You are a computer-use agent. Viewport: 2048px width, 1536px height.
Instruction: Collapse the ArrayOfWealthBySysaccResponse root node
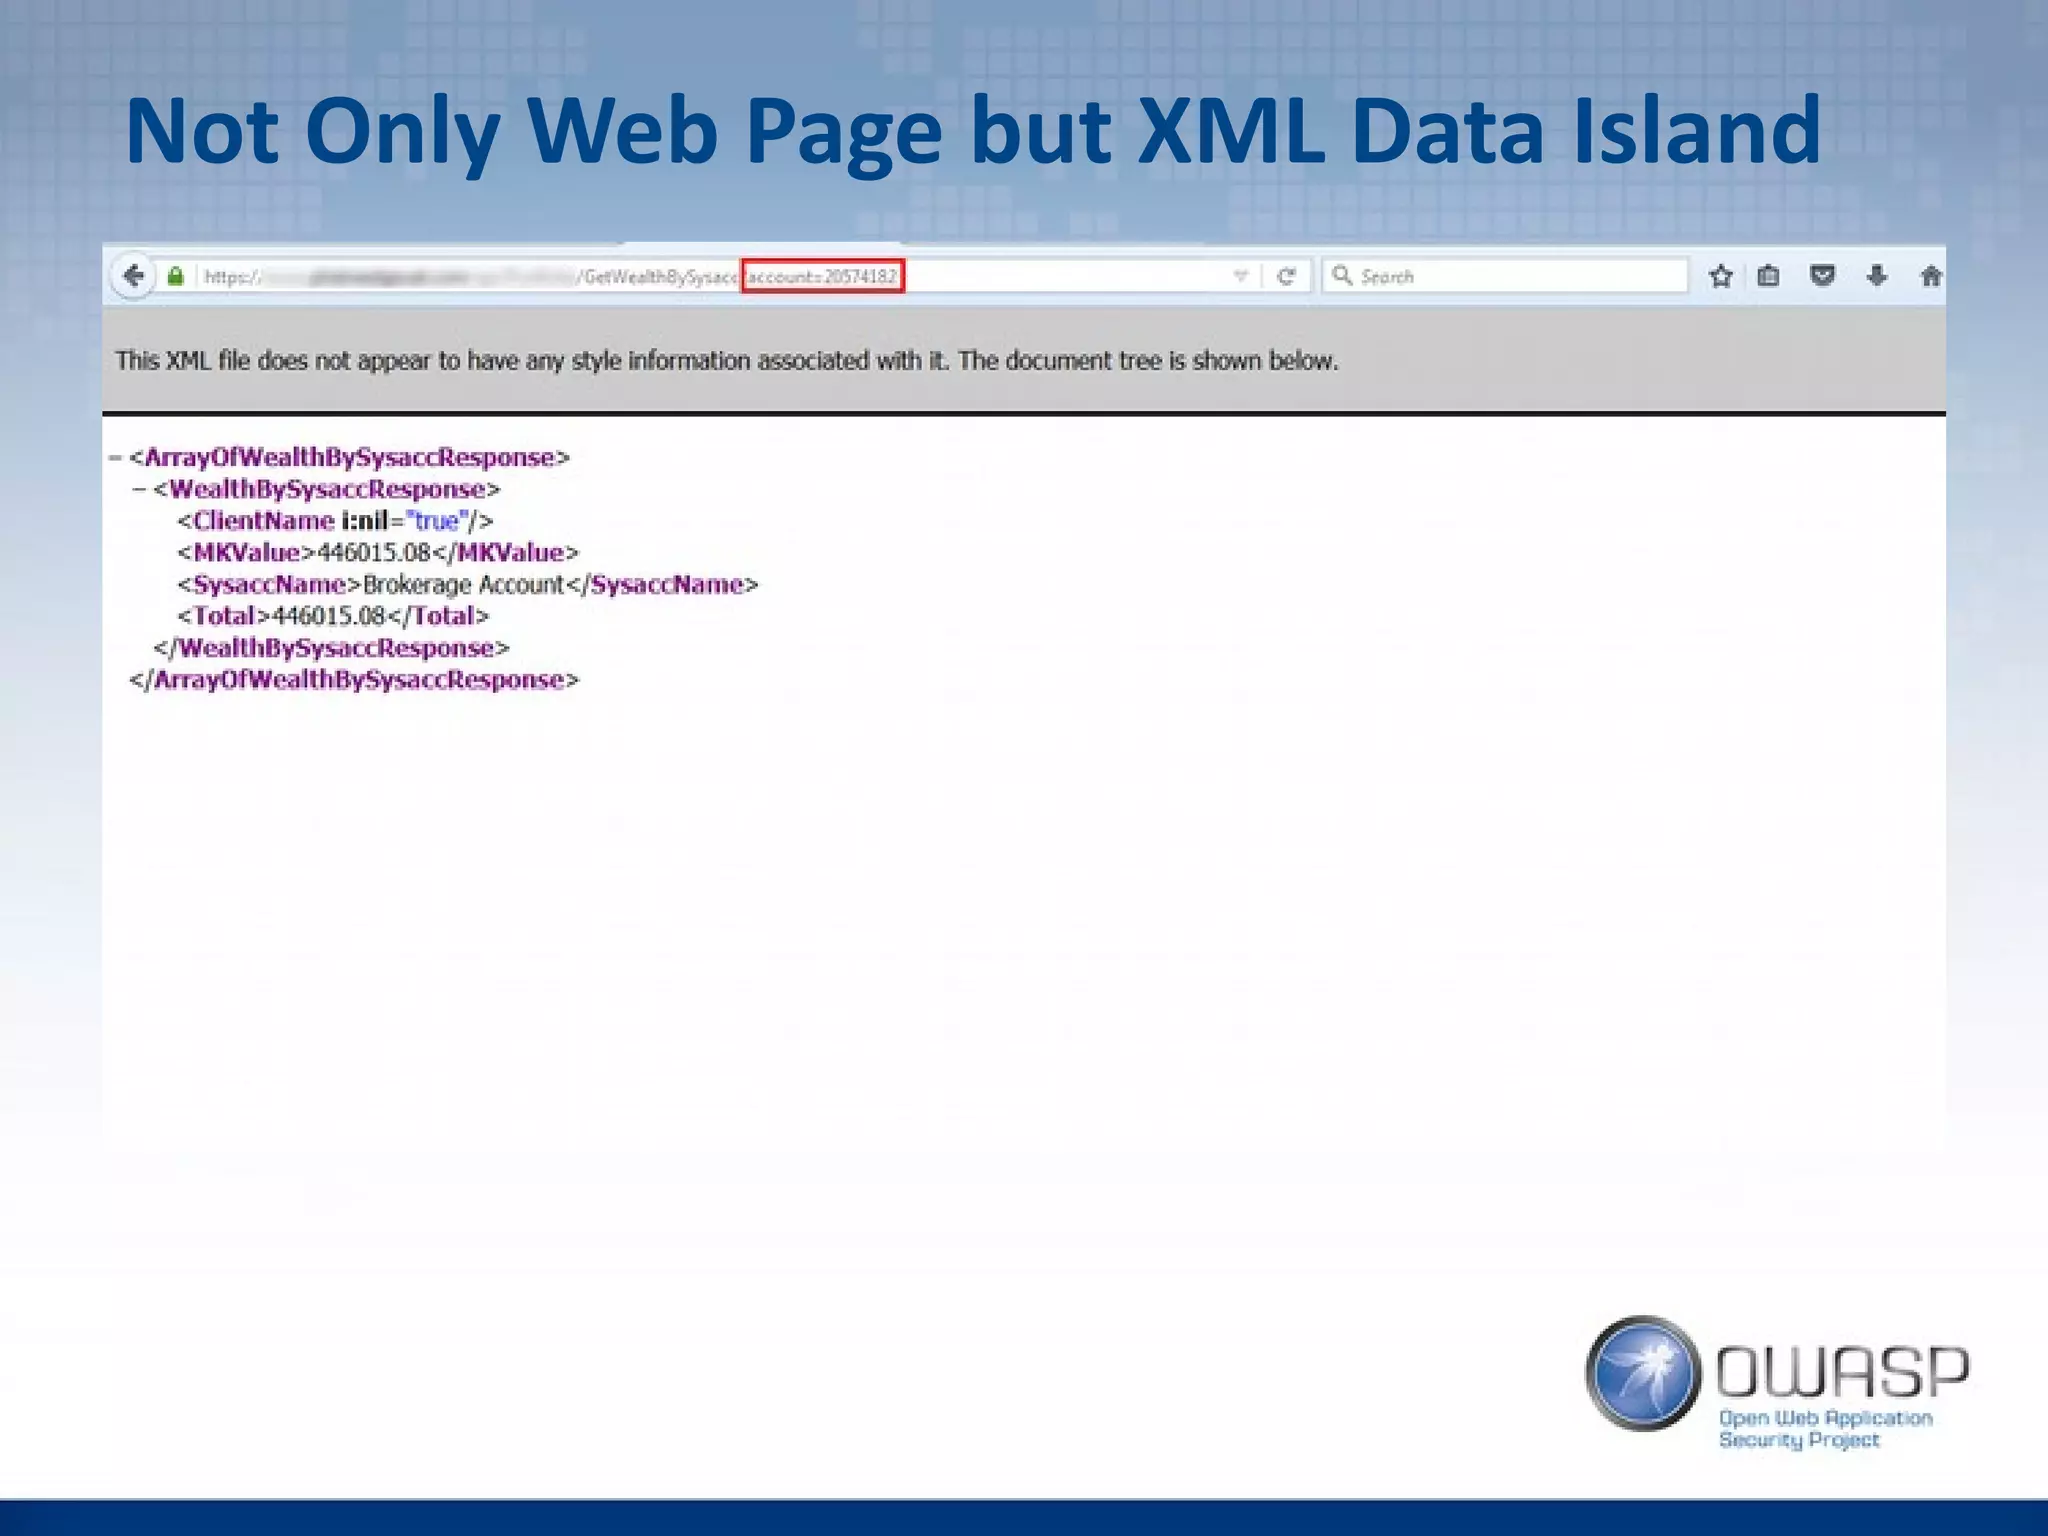116,458
